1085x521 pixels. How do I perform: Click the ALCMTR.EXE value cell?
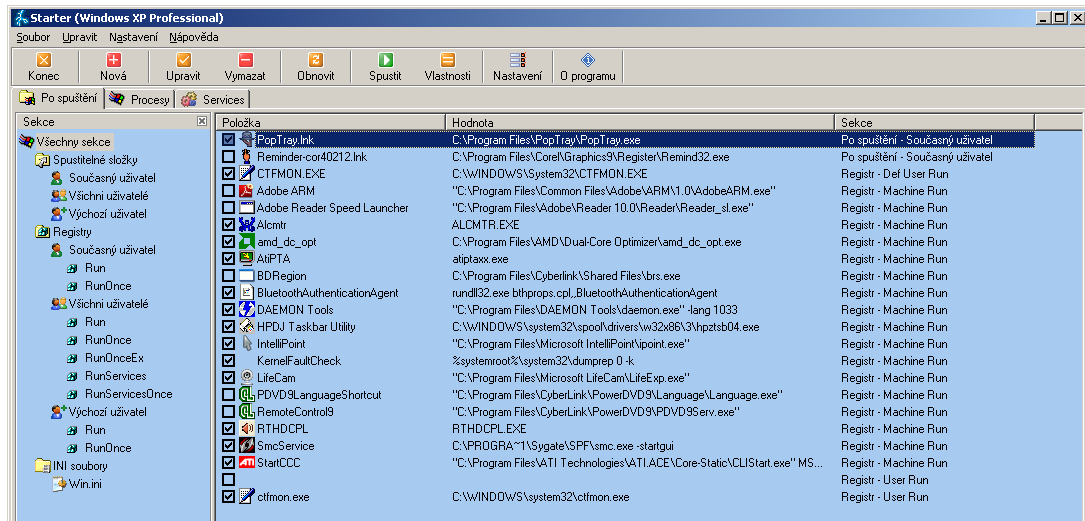pyautogui.click(x=485, y=225)
